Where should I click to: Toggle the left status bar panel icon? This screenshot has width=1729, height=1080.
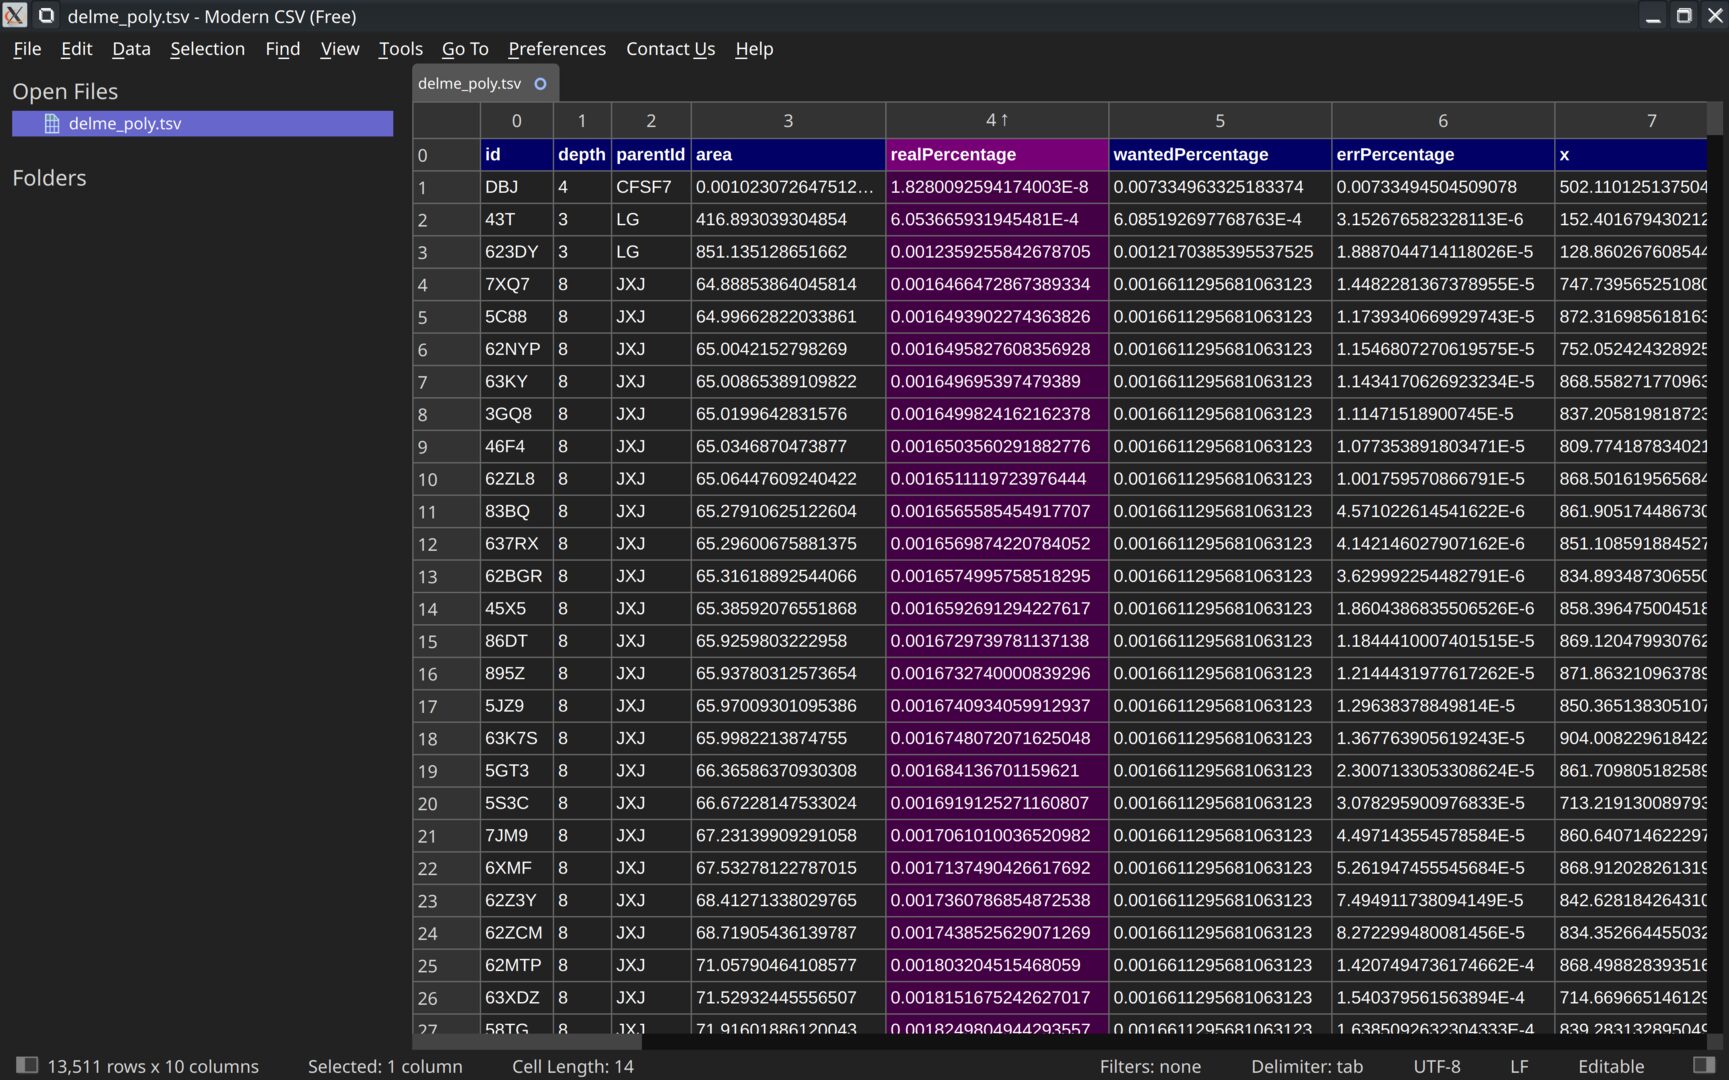tap(28, 1066)
